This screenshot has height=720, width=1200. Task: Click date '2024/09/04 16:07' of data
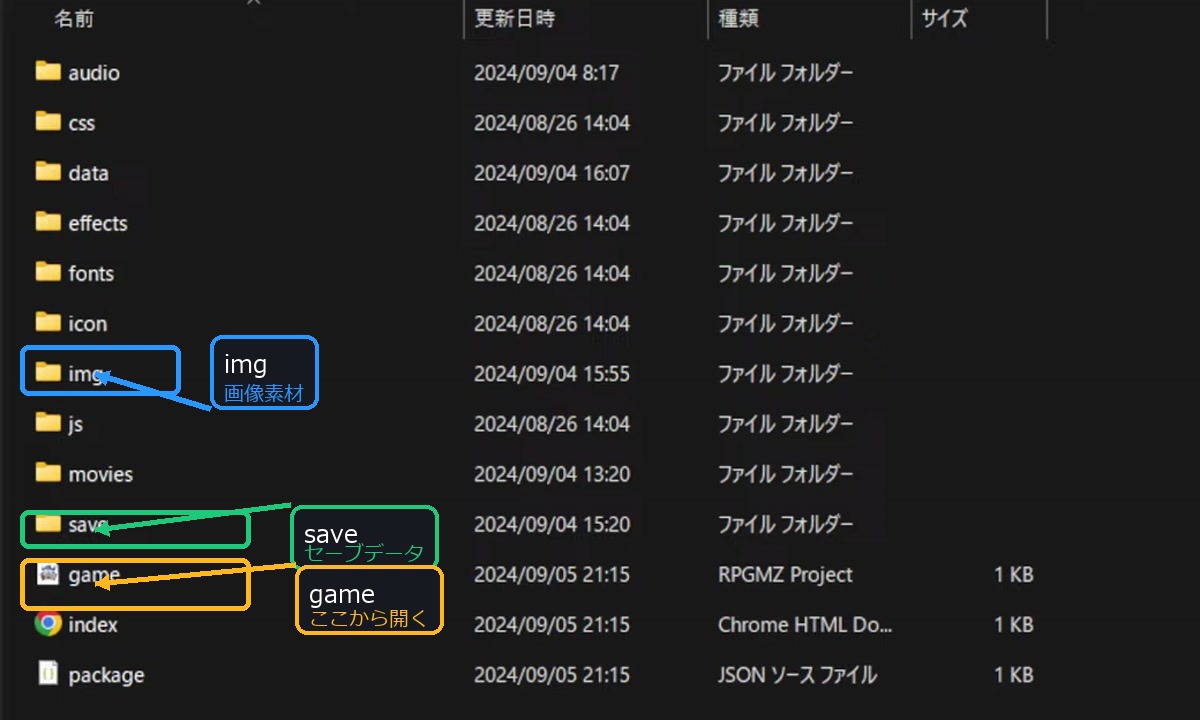552,173
